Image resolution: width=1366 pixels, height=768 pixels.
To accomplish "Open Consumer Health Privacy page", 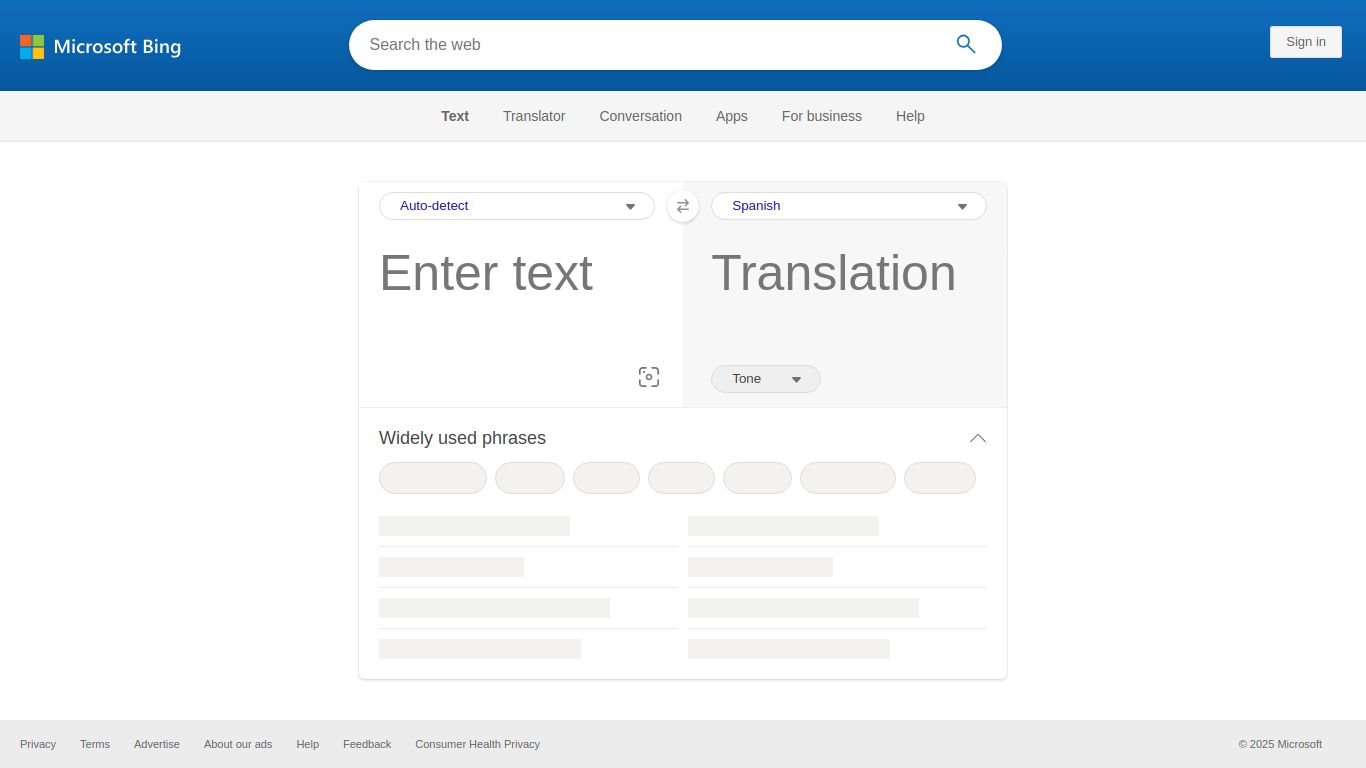I will [x=477, y=744].
